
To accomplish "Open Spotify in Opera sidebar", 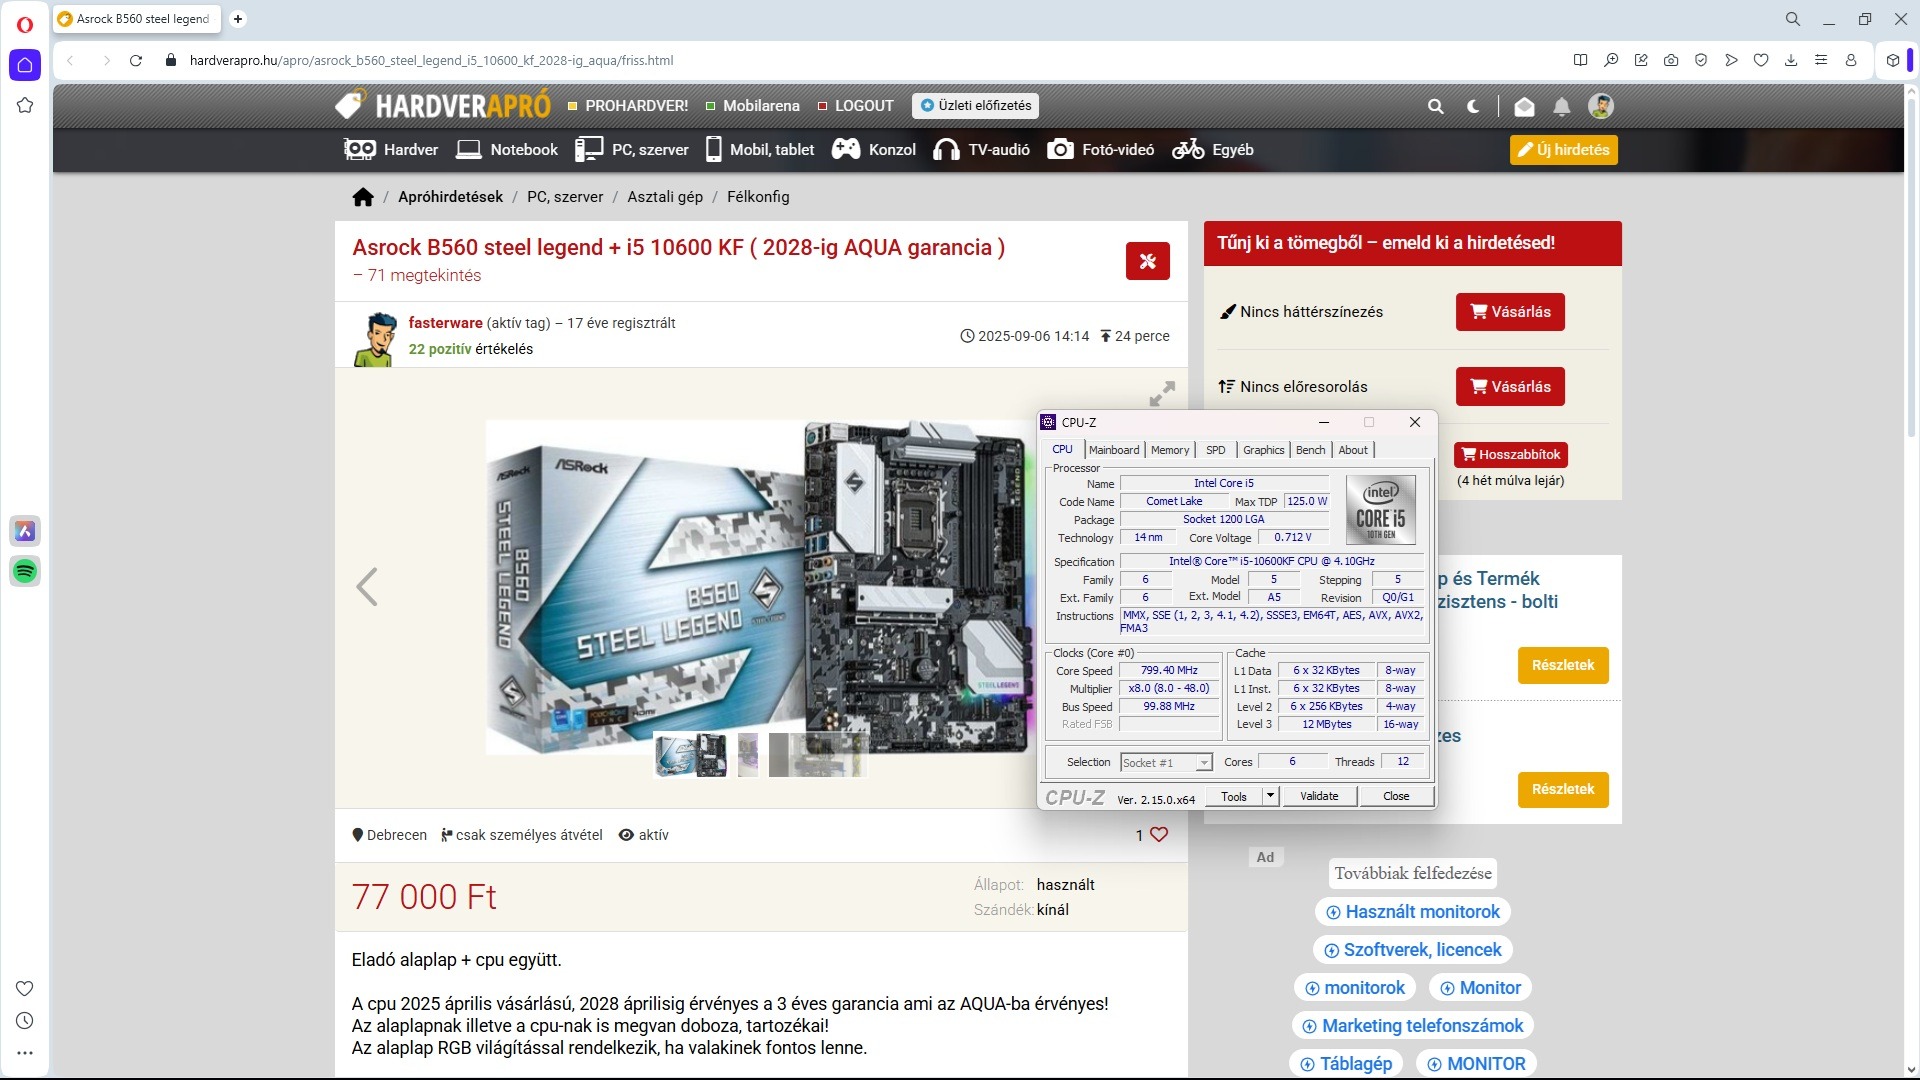I will click(x=25, y=571).
